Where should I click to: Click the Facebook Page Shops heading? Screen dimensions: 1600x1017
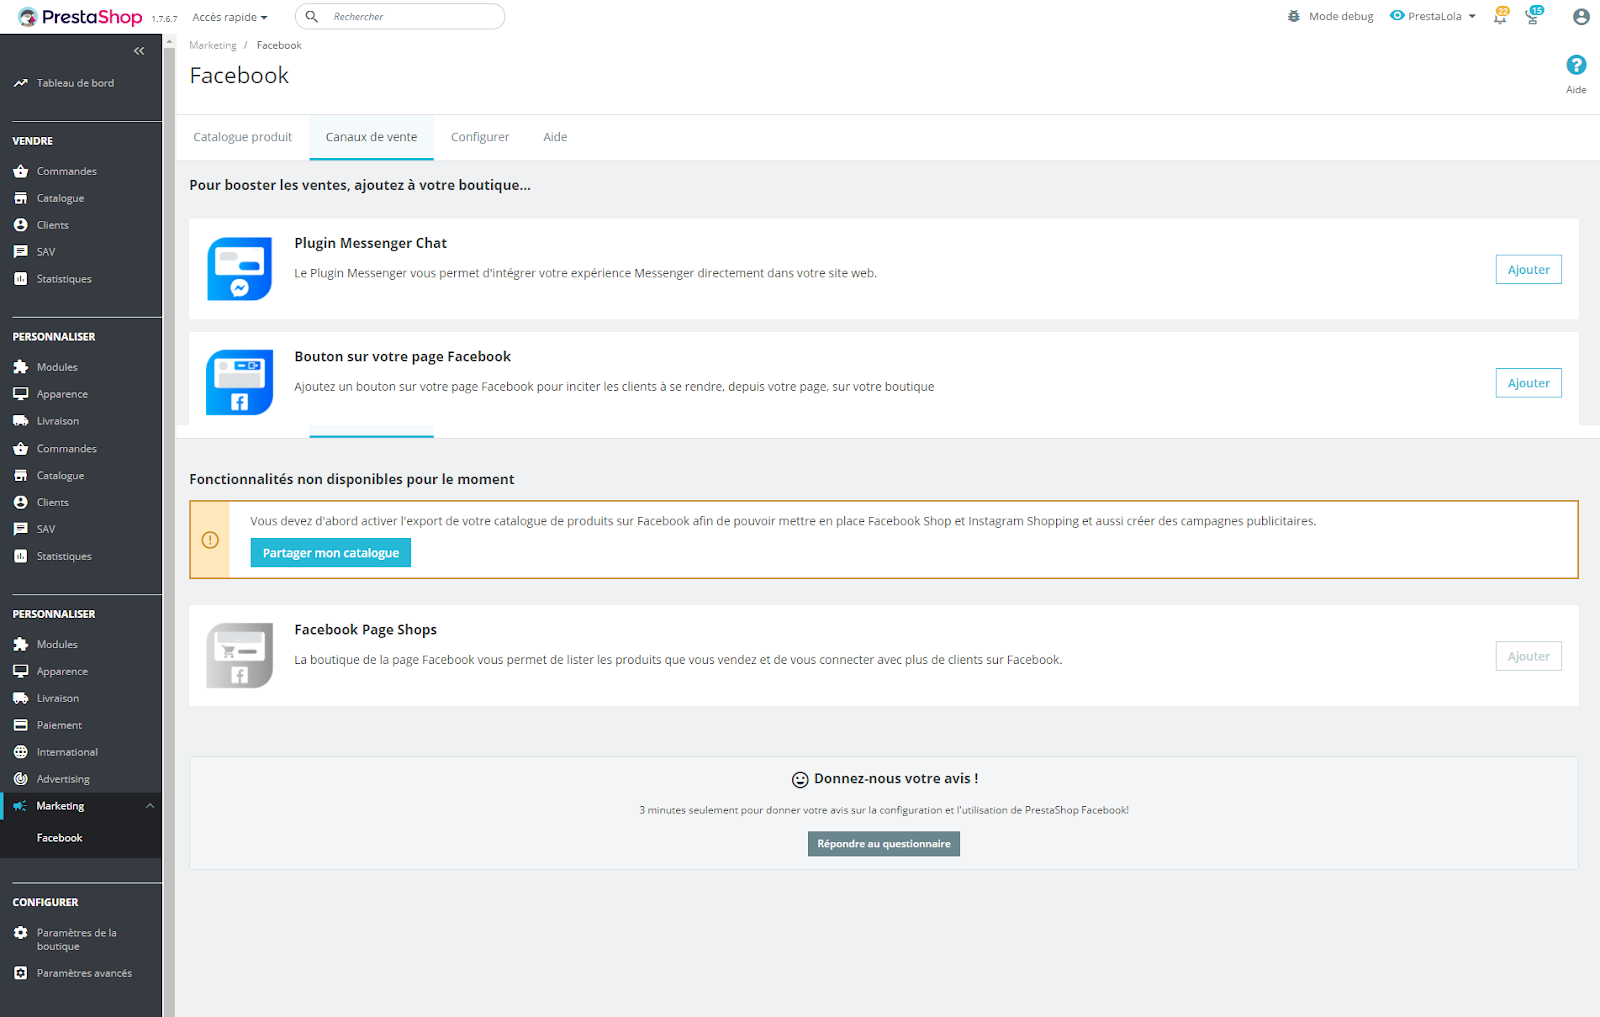pyautogui.click(x=366, y=631)
